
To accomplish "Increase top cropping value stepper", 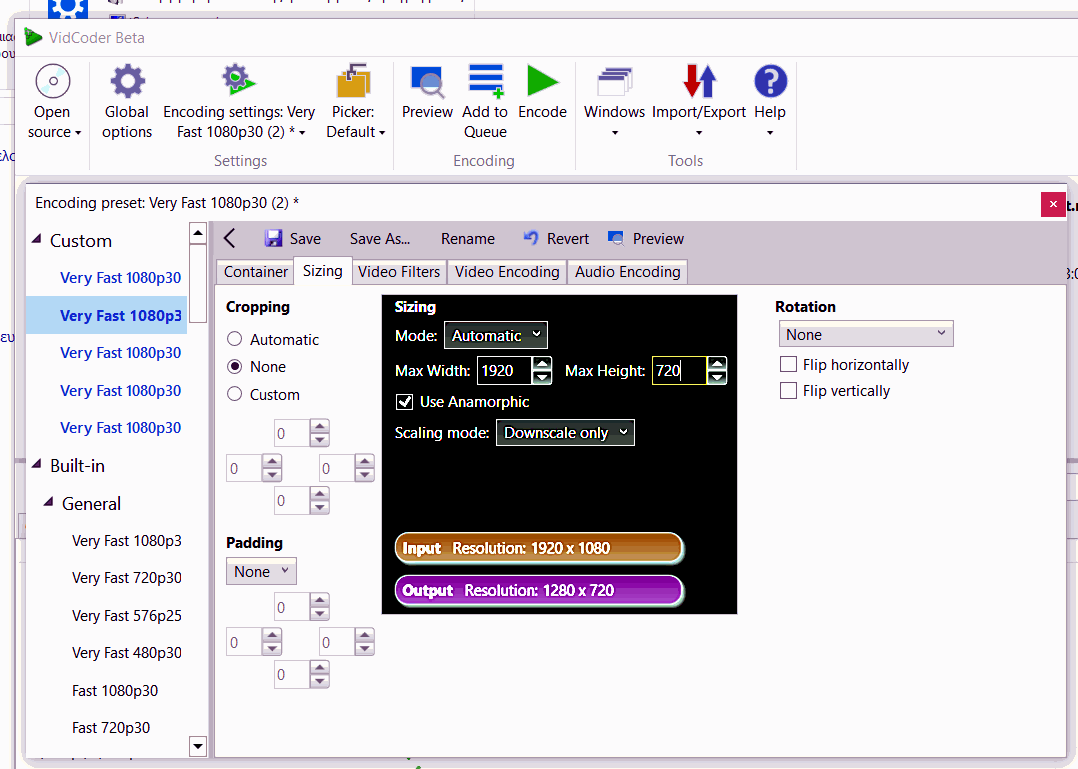I will tap(319, 427).
